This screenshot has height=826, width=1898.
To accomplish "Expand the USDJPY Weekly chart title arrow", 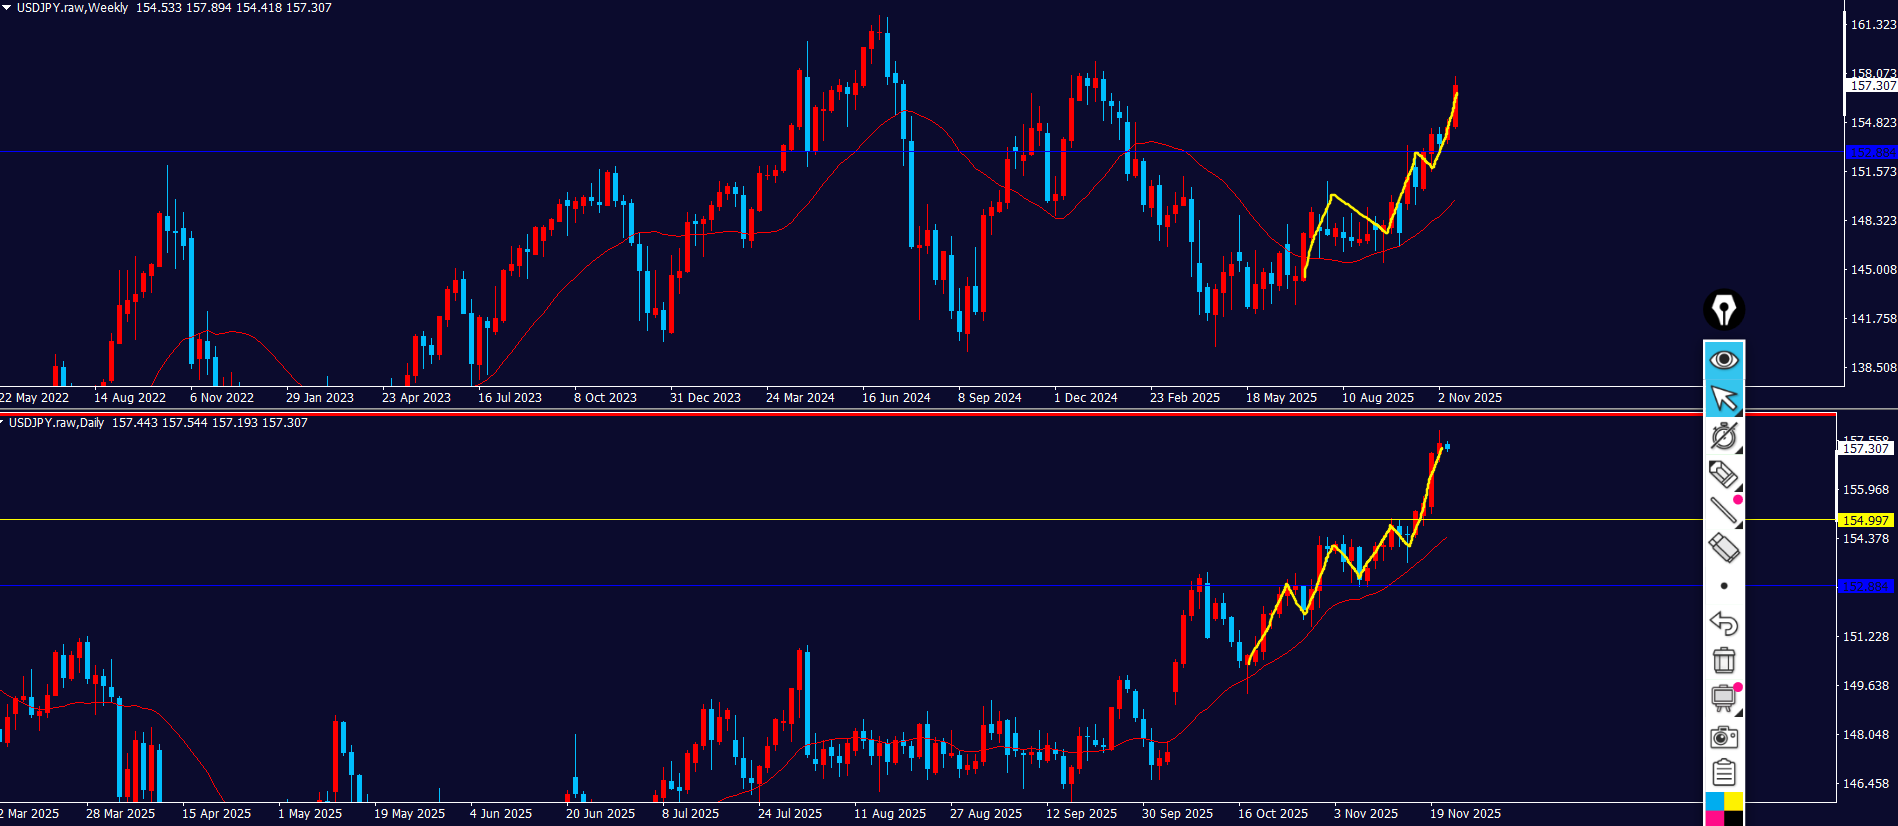I will tap(6, 7).
